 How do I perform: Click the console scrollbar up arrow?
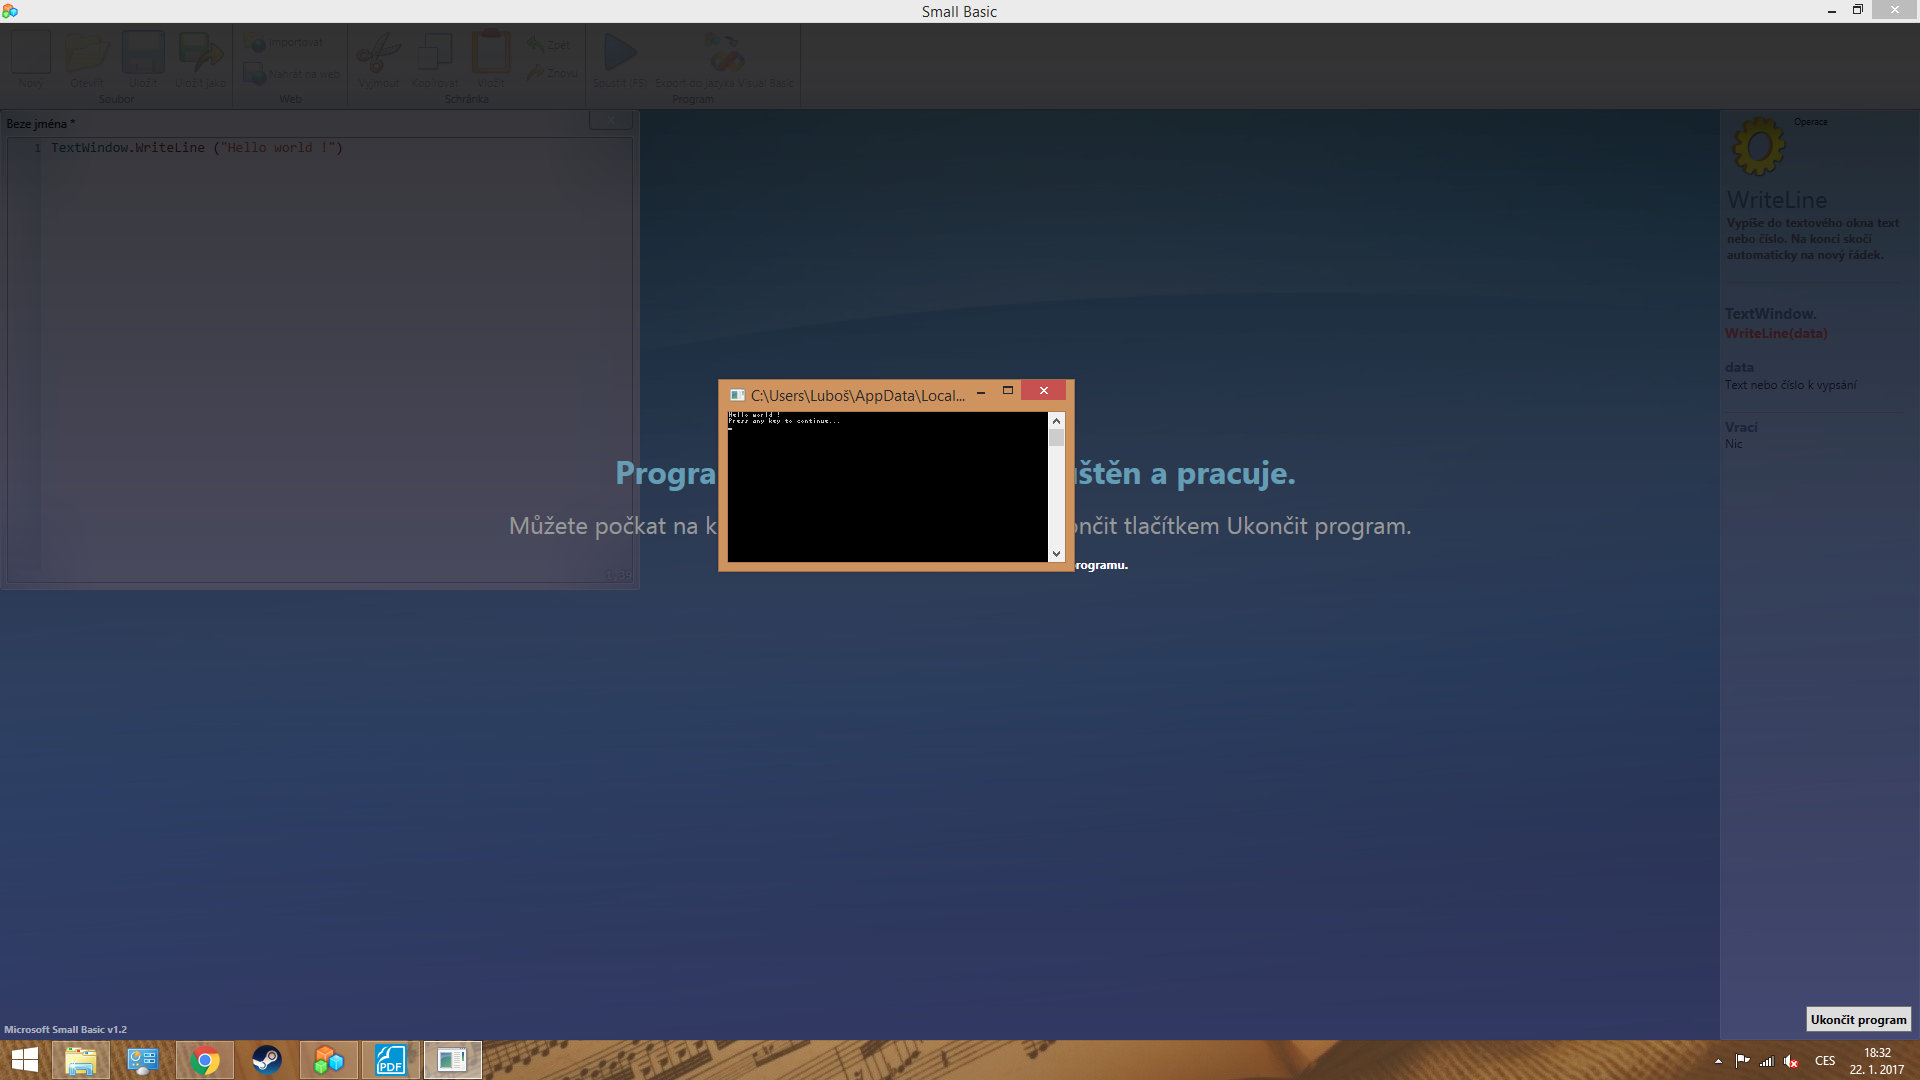[x=1056, y=421]
